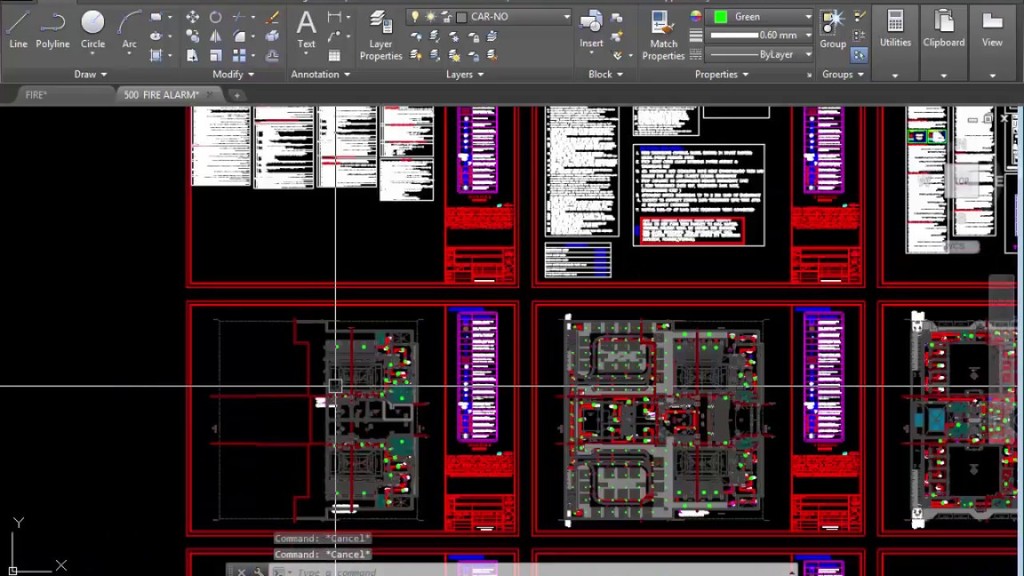The image size is (1024, 576).
Task: Activate the Mirror tool
Action: tap(216, 36)
